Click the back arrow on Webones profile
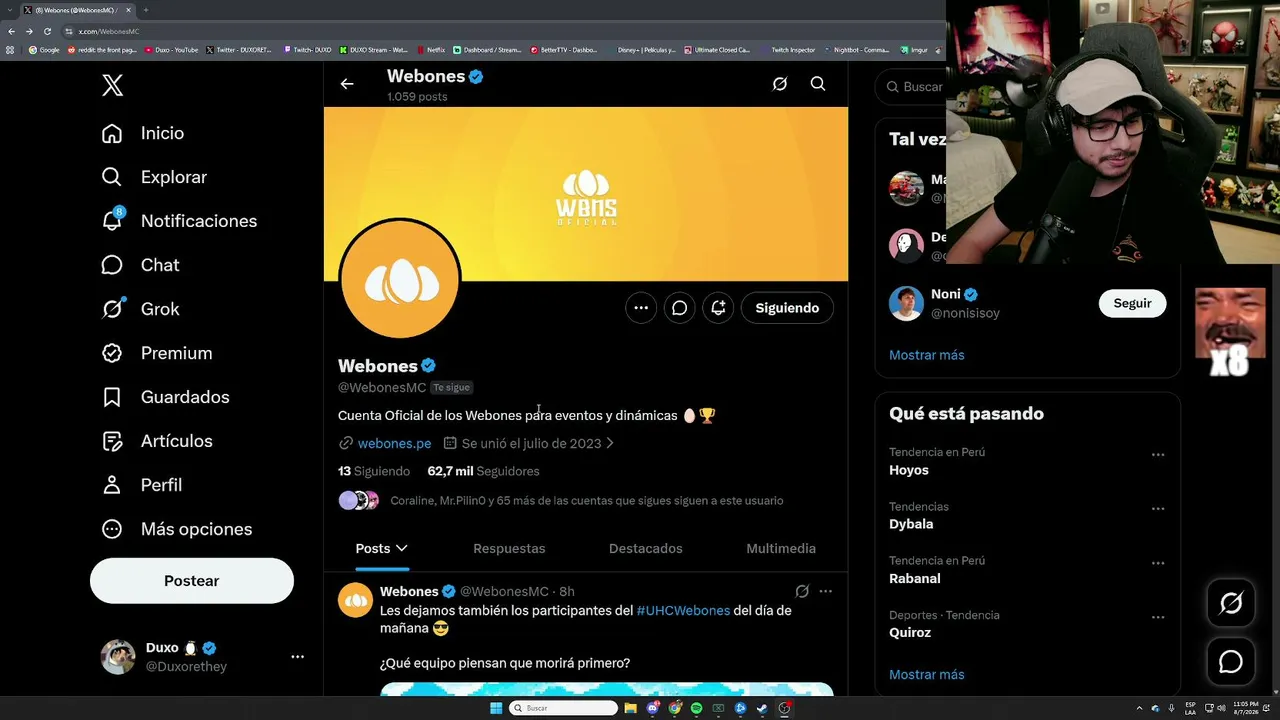1280x720 pixels. pyautogui.click(x=347, y=84)
